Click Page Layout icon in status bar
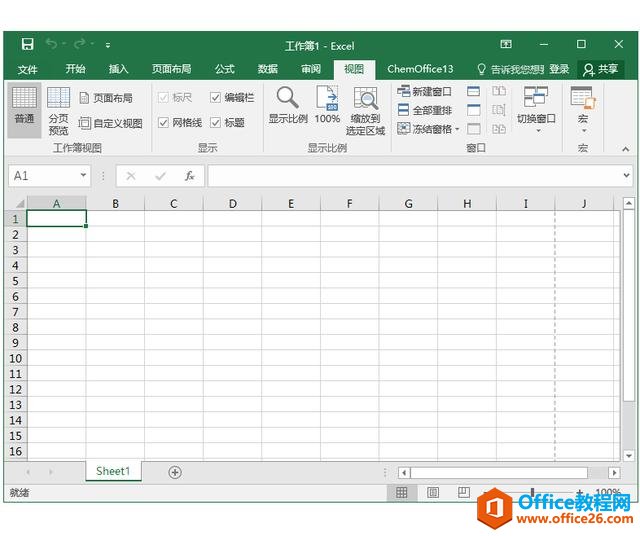Image resolution: width=640 pixels, height=536 pixels. (433, 493)
